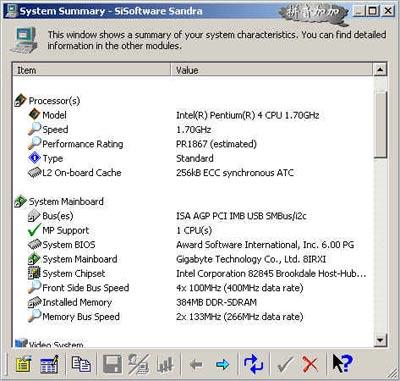The width and height of the screenshot is (400, 381).
Task: Select the System Chipset row label
Action: click(x=74, y=273)
